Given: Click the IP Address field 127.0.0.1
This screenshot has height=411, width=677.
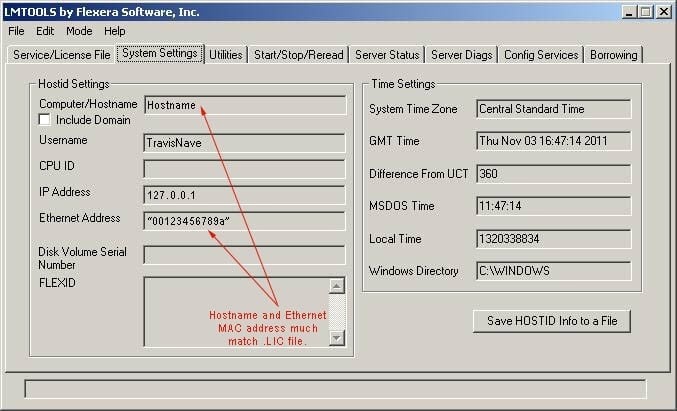Looking at the screenshot, I should [x=244, y=195].
